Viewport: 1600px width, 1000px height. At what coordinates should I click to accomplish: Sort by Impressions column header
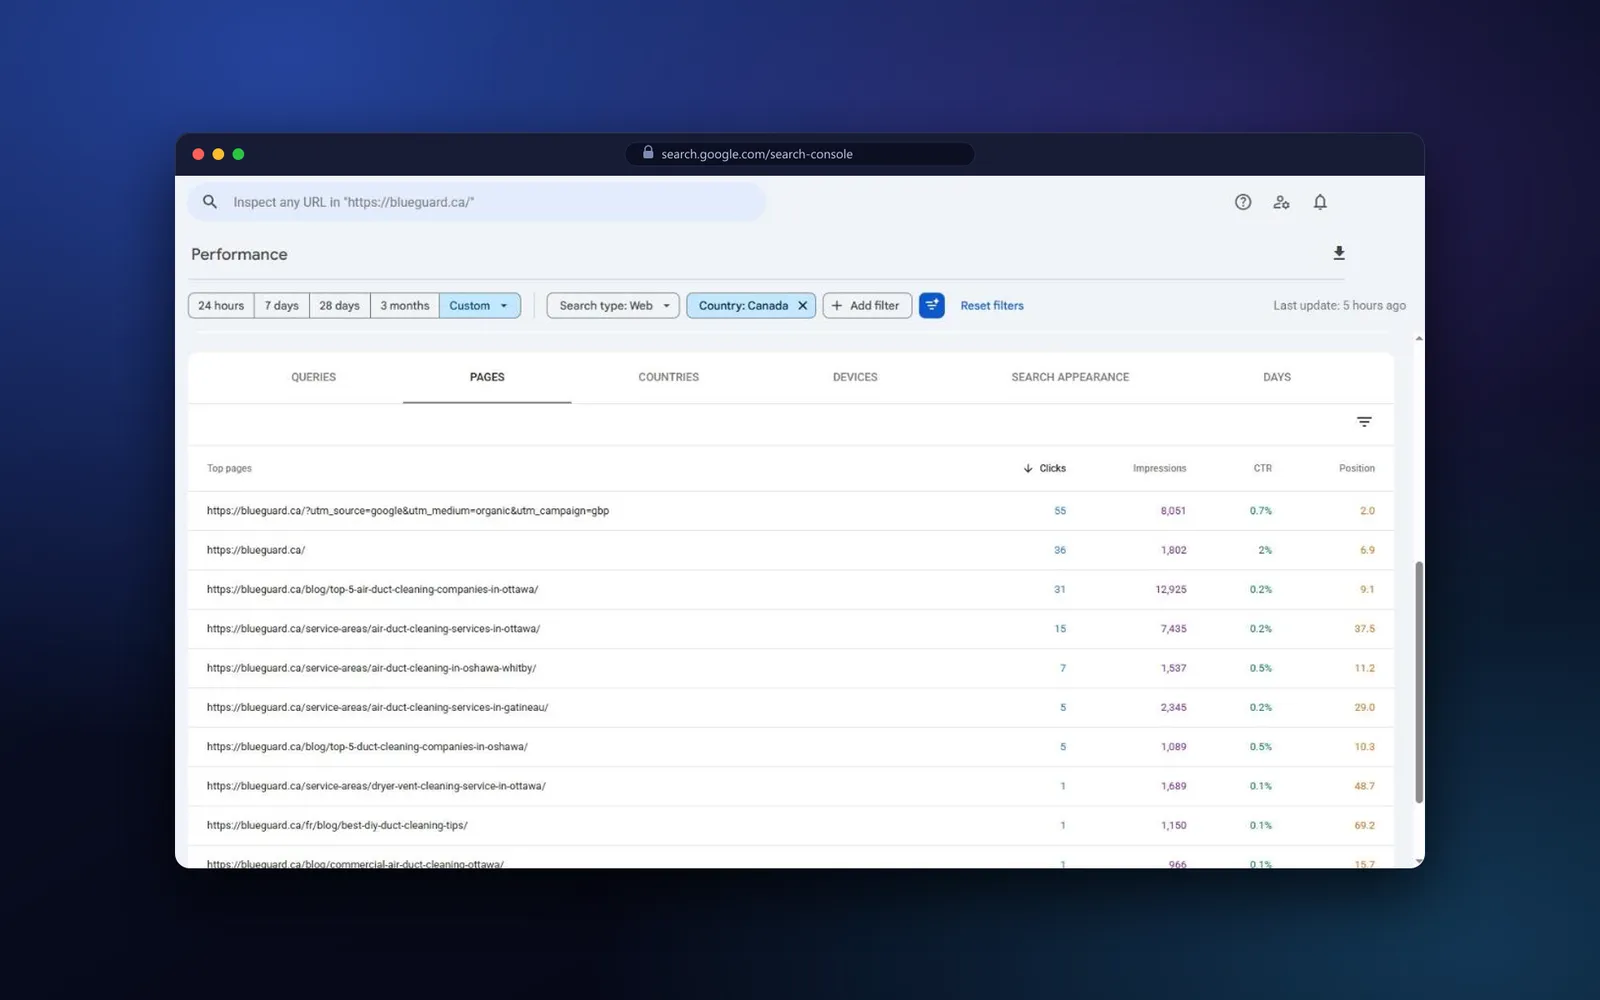coord(1159,468)
